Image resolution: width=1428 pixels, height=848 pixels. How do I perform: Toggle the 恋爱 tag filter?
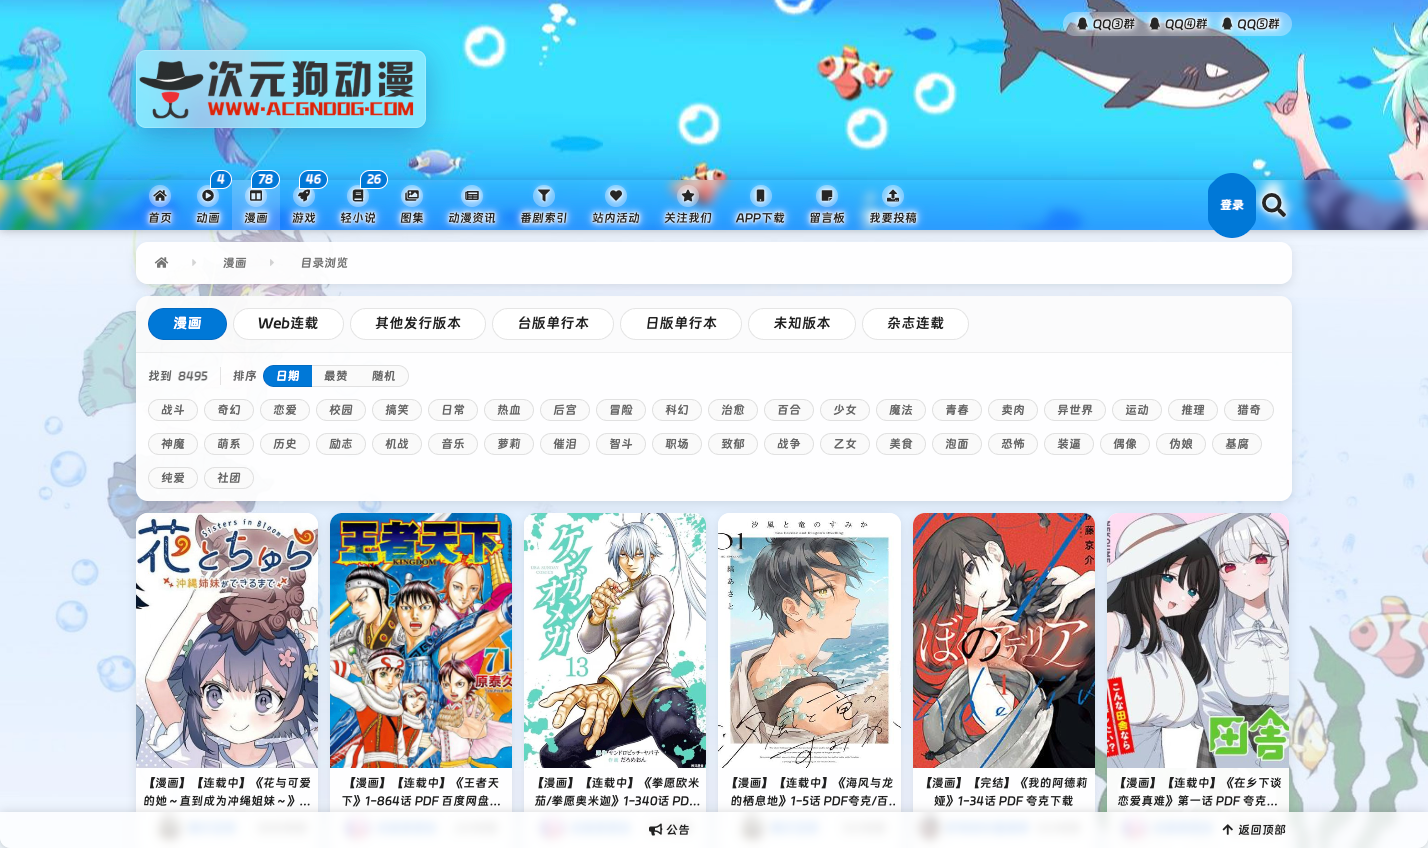pos(285,410)
